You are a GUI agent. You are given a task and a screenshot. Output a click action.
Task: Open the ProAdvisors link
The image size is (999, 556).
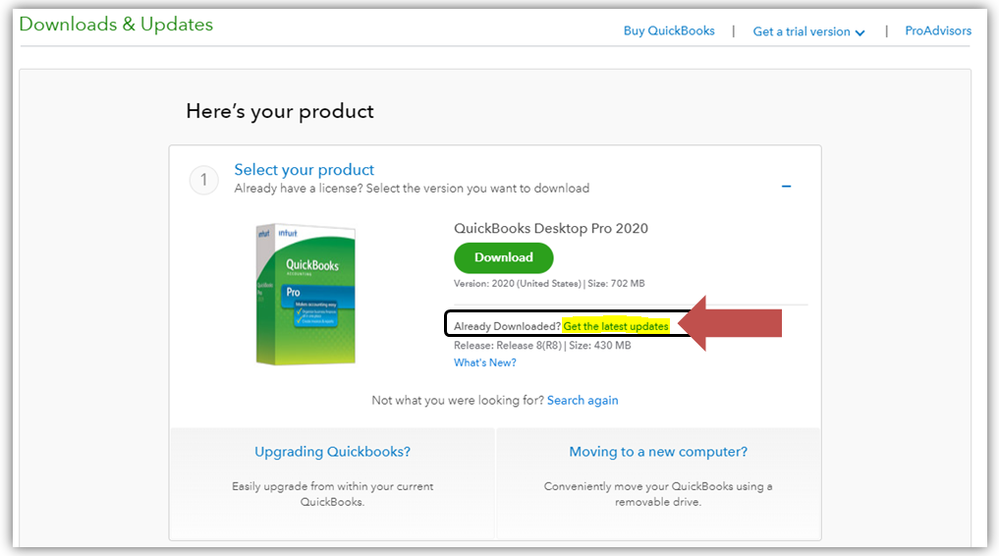[938, 31]
